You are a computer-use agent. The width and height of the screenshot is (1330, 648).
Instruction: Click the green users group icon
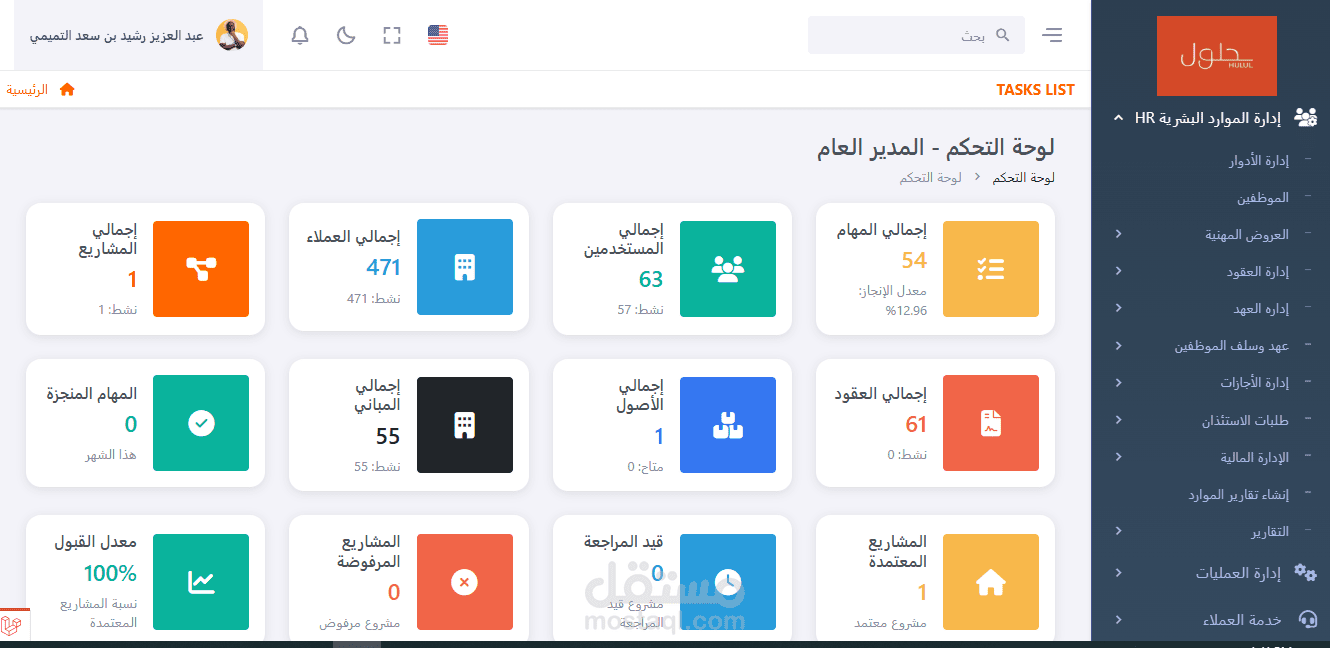727,267
